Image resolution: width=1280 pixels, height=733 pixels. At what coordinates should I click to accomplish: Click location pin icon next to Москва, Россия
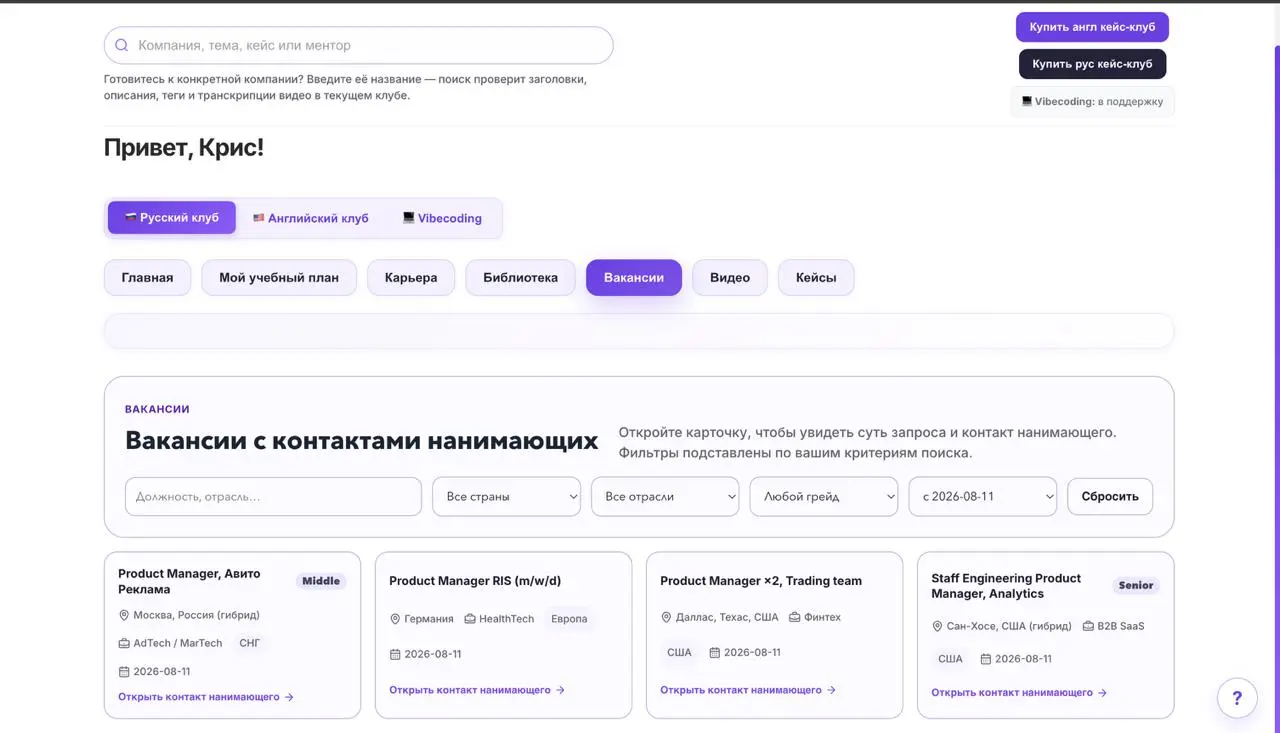point(124,615)
